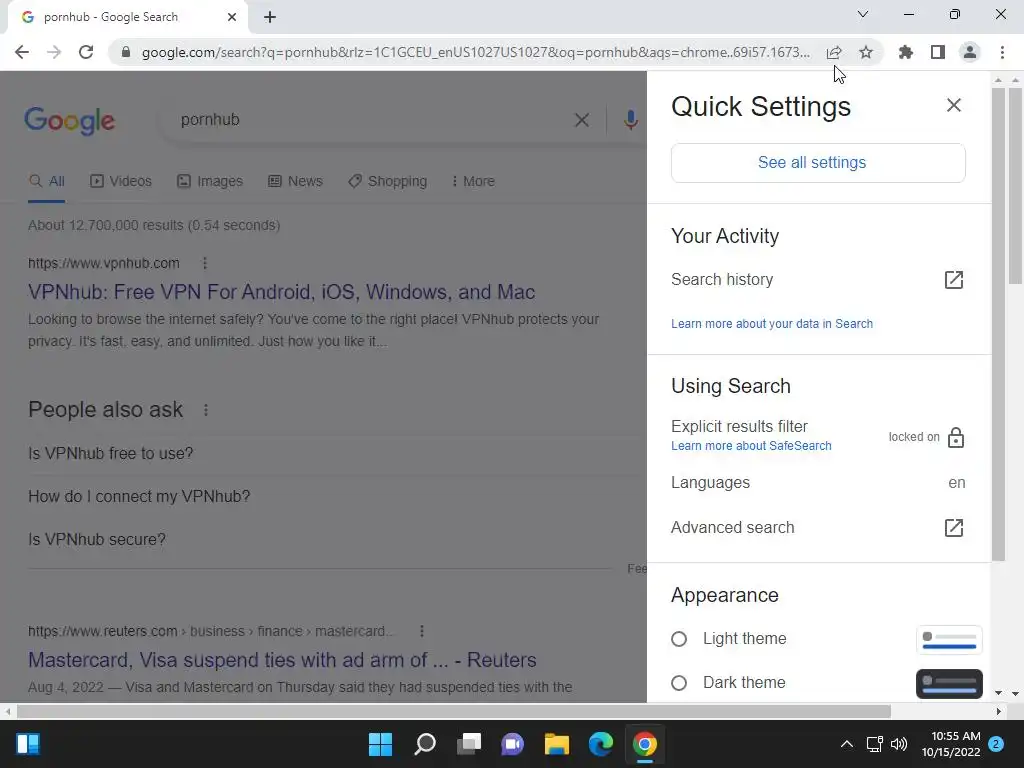Viewport: 1024px width, 768px height.
Task: Go back using the browser back arrow
Action: [22, 52]
